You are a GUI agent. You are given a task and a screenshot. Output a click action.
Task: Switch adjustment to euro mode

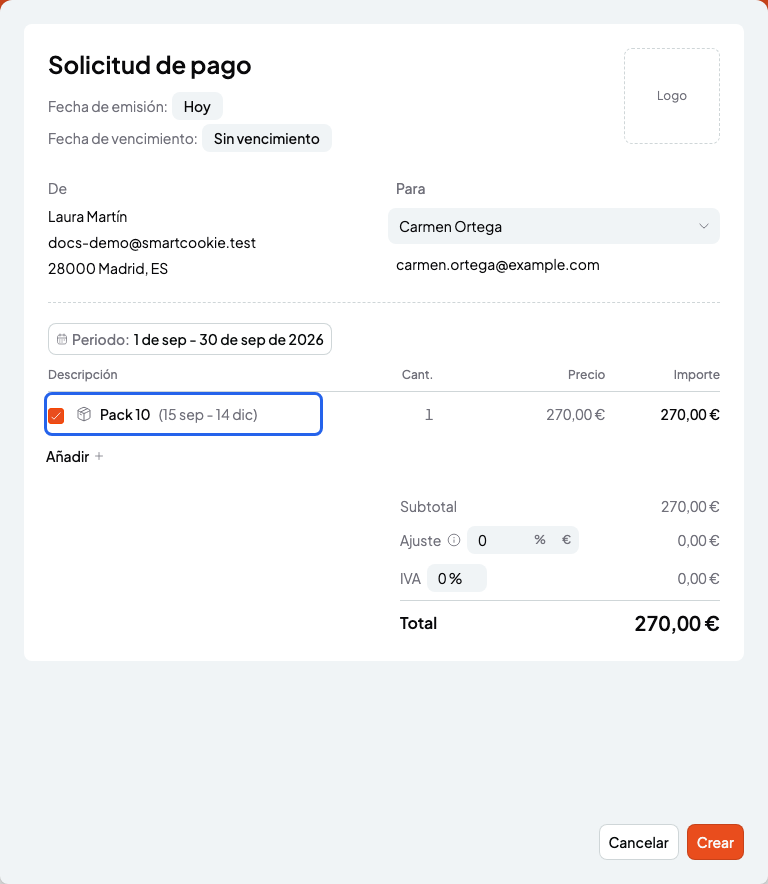[566, 540]
